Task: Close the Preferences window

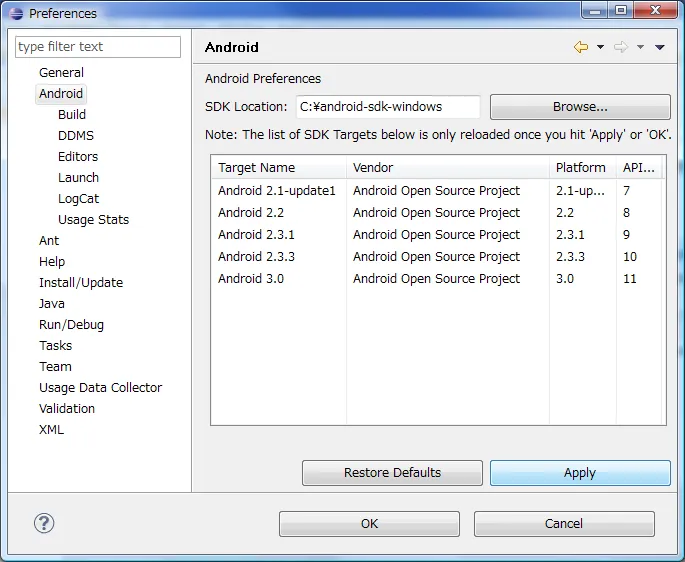Action: tap(655, 10)
